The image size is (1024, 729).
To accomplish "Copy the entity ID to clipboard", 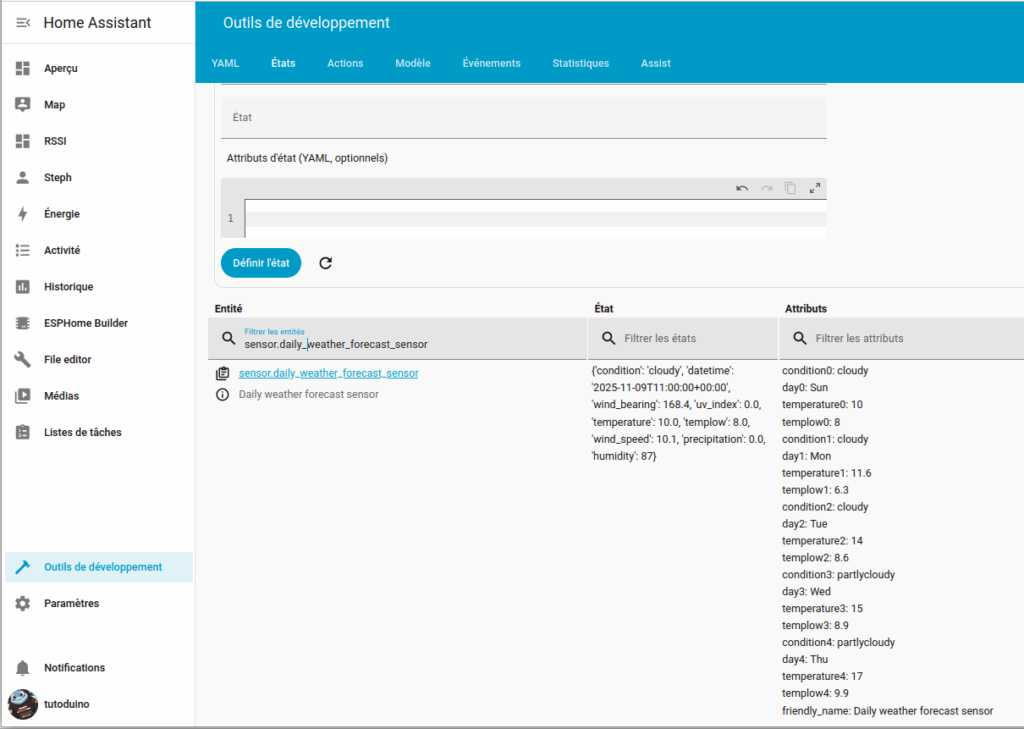I will (x=222, y=373).
